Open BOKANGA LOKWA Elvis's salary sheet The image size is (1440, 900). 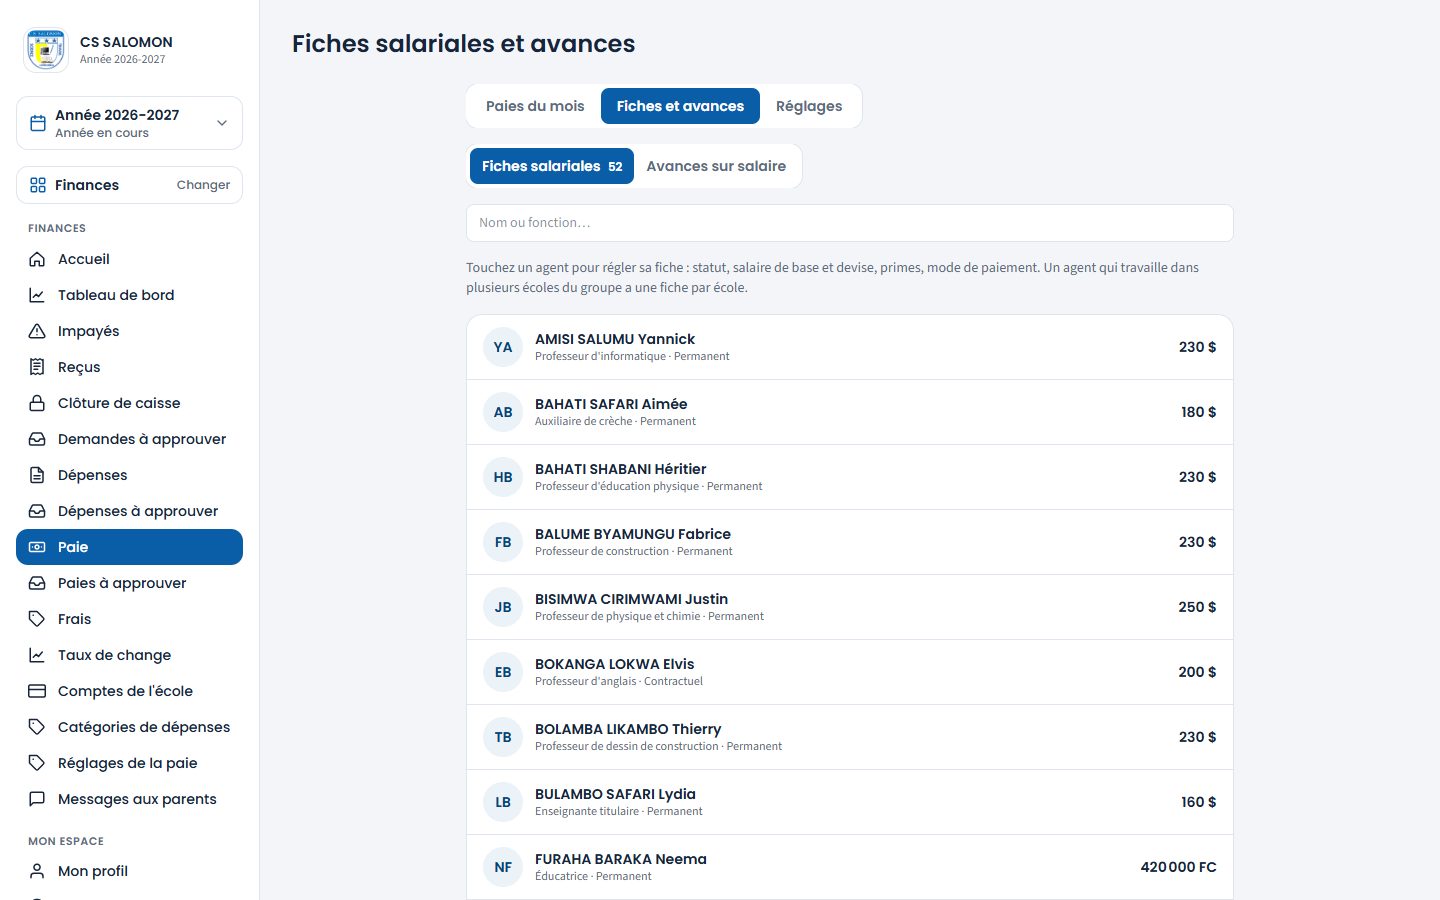coord(850,672)
